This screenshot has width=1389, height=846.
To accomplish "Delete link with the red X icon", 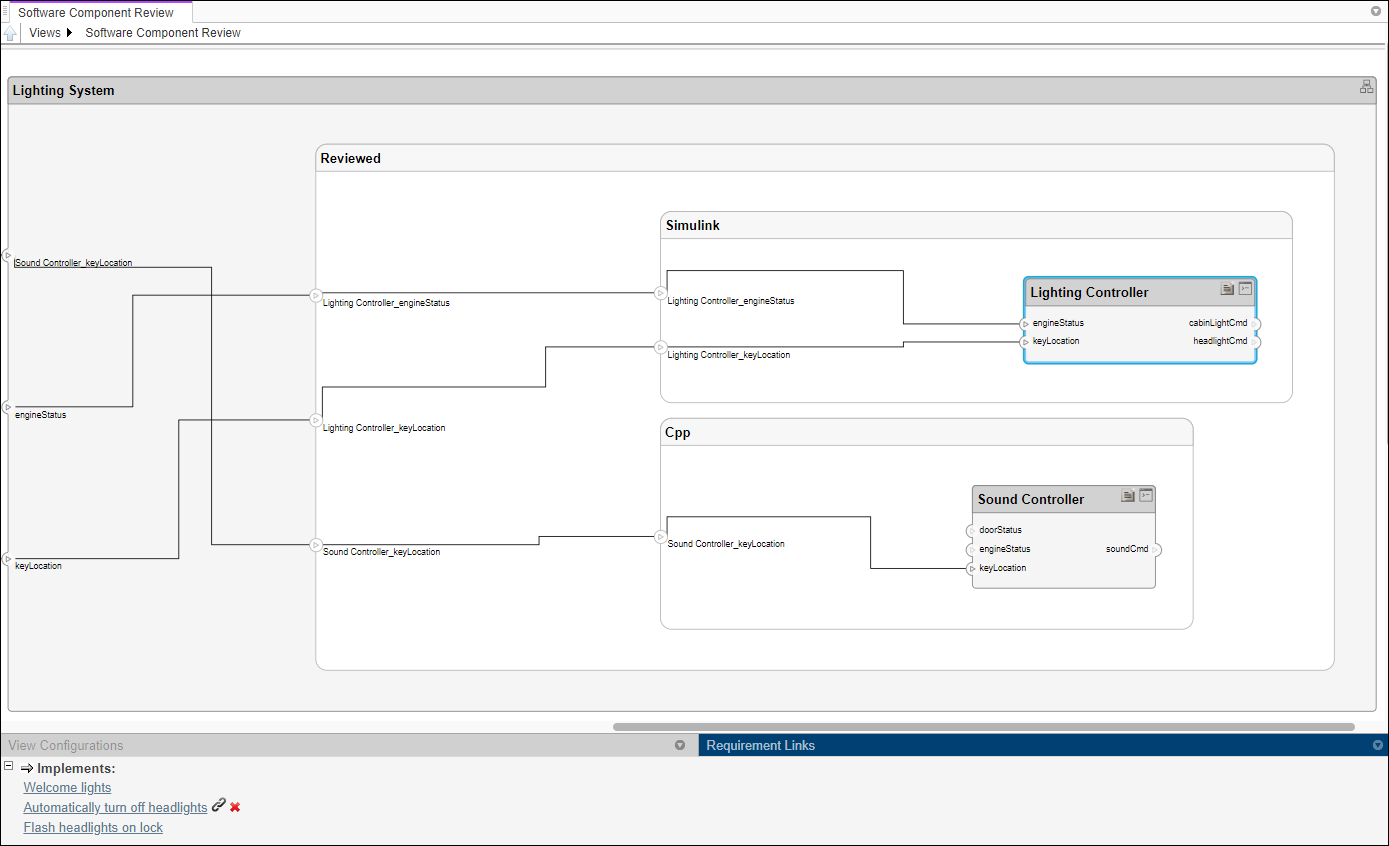I will [235, 807].
